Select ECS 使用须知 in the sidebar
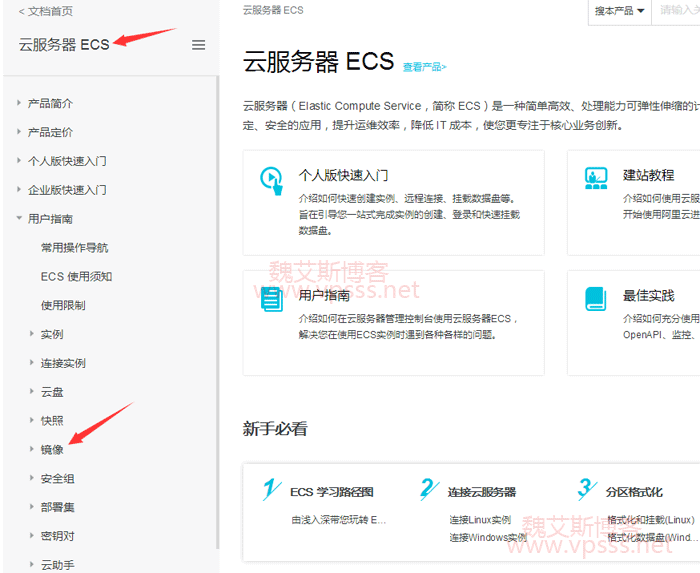The height and width of the screenshot is (573, 700). tap(76, 276)
